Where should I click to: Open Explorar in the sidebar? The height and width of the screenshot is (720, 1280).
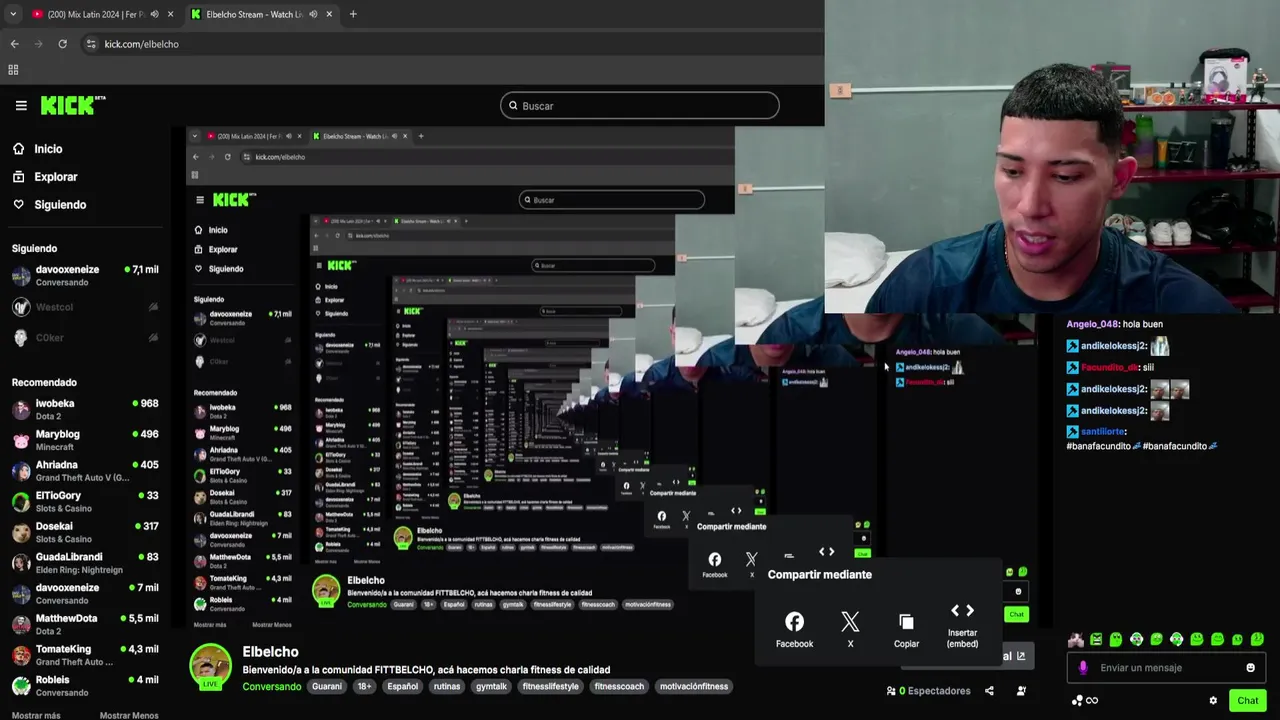(56, 177)
